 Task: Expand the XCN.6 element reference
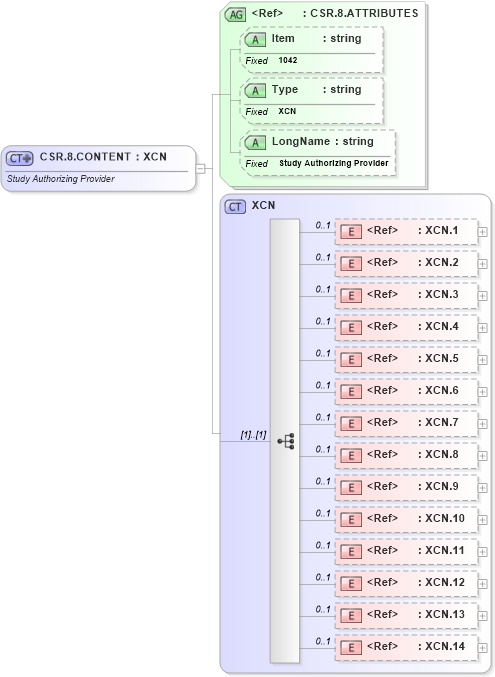[x=482, y=392]
